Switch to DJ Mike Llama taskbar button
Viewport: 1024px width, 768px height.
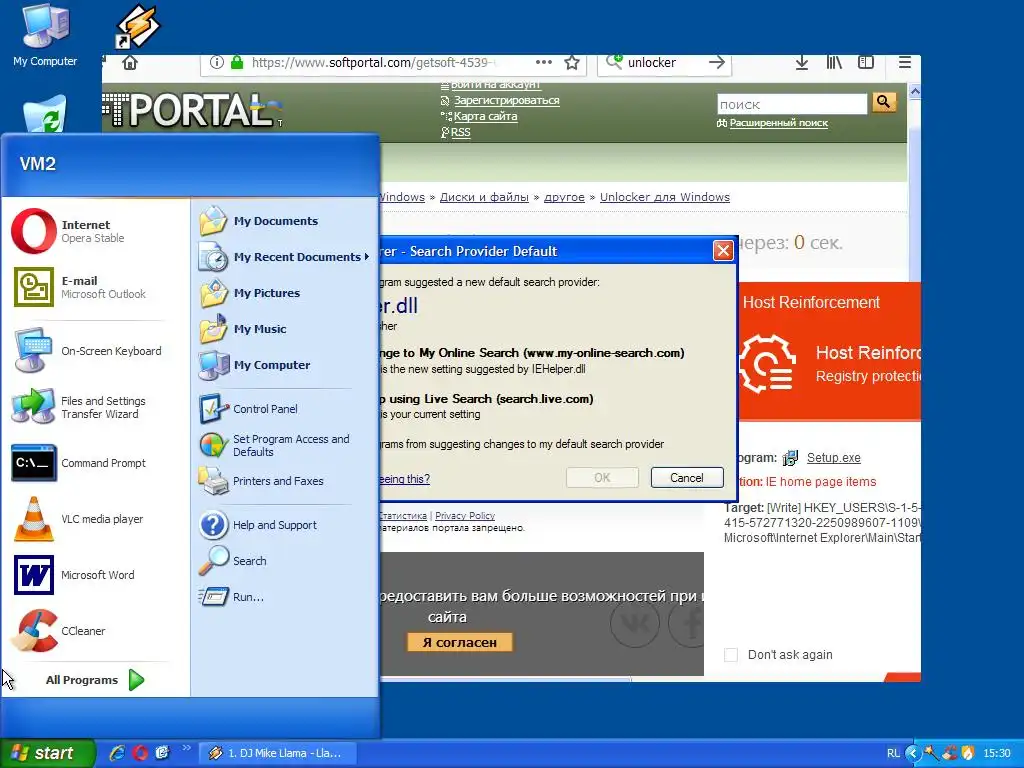(278, 753)
